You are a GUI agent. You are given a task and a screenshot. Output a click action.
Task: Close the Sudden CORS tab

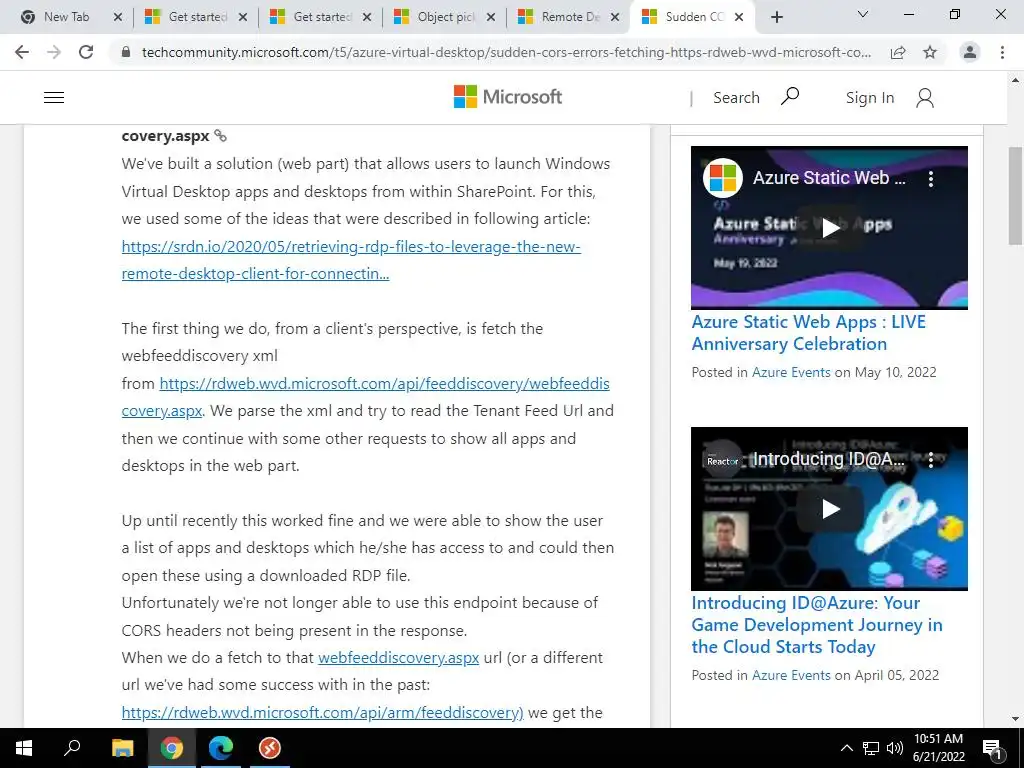[739, 17]
